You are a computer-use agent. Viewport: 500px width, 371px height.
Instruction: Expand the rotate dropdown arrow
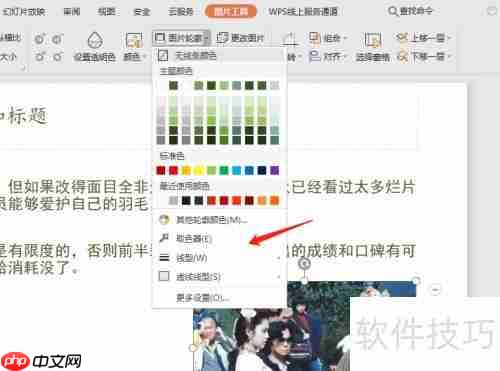300,57
